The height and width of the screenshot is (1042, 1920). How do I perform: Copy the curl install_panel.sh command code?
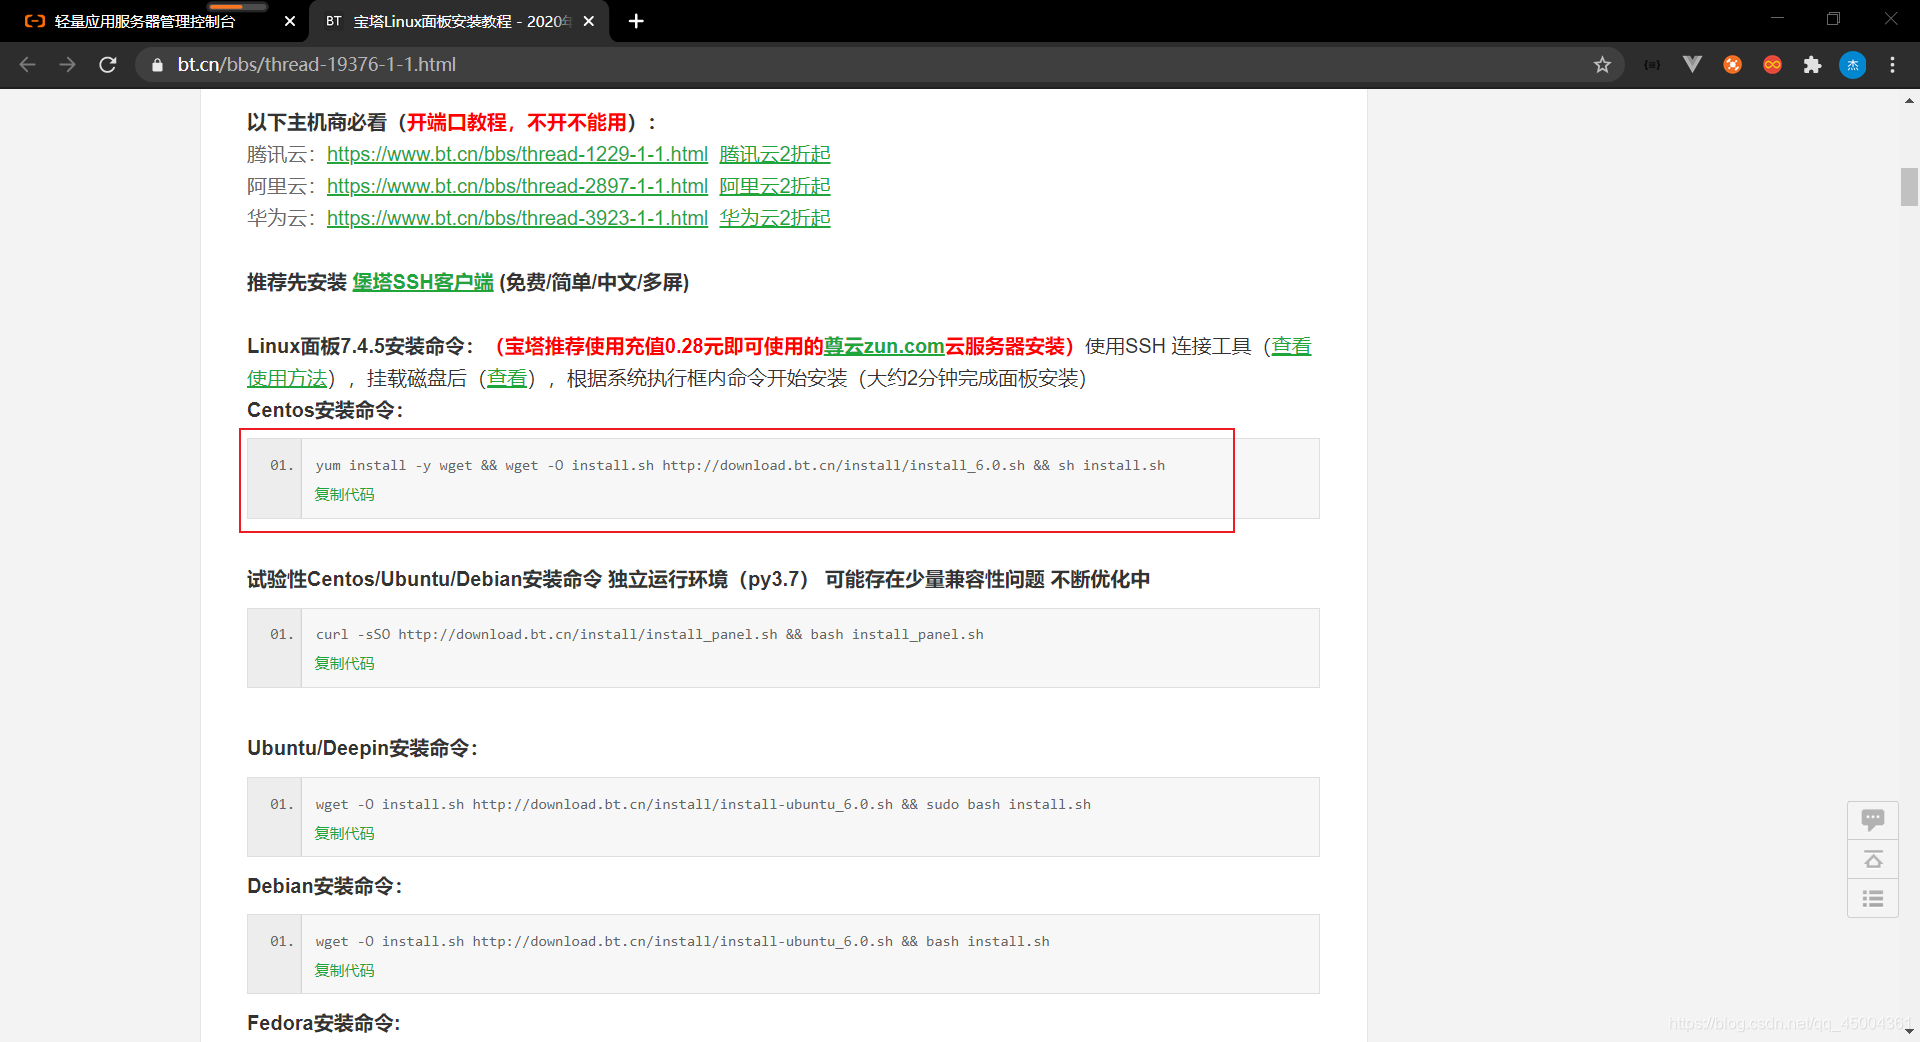(x=345, y=663)
